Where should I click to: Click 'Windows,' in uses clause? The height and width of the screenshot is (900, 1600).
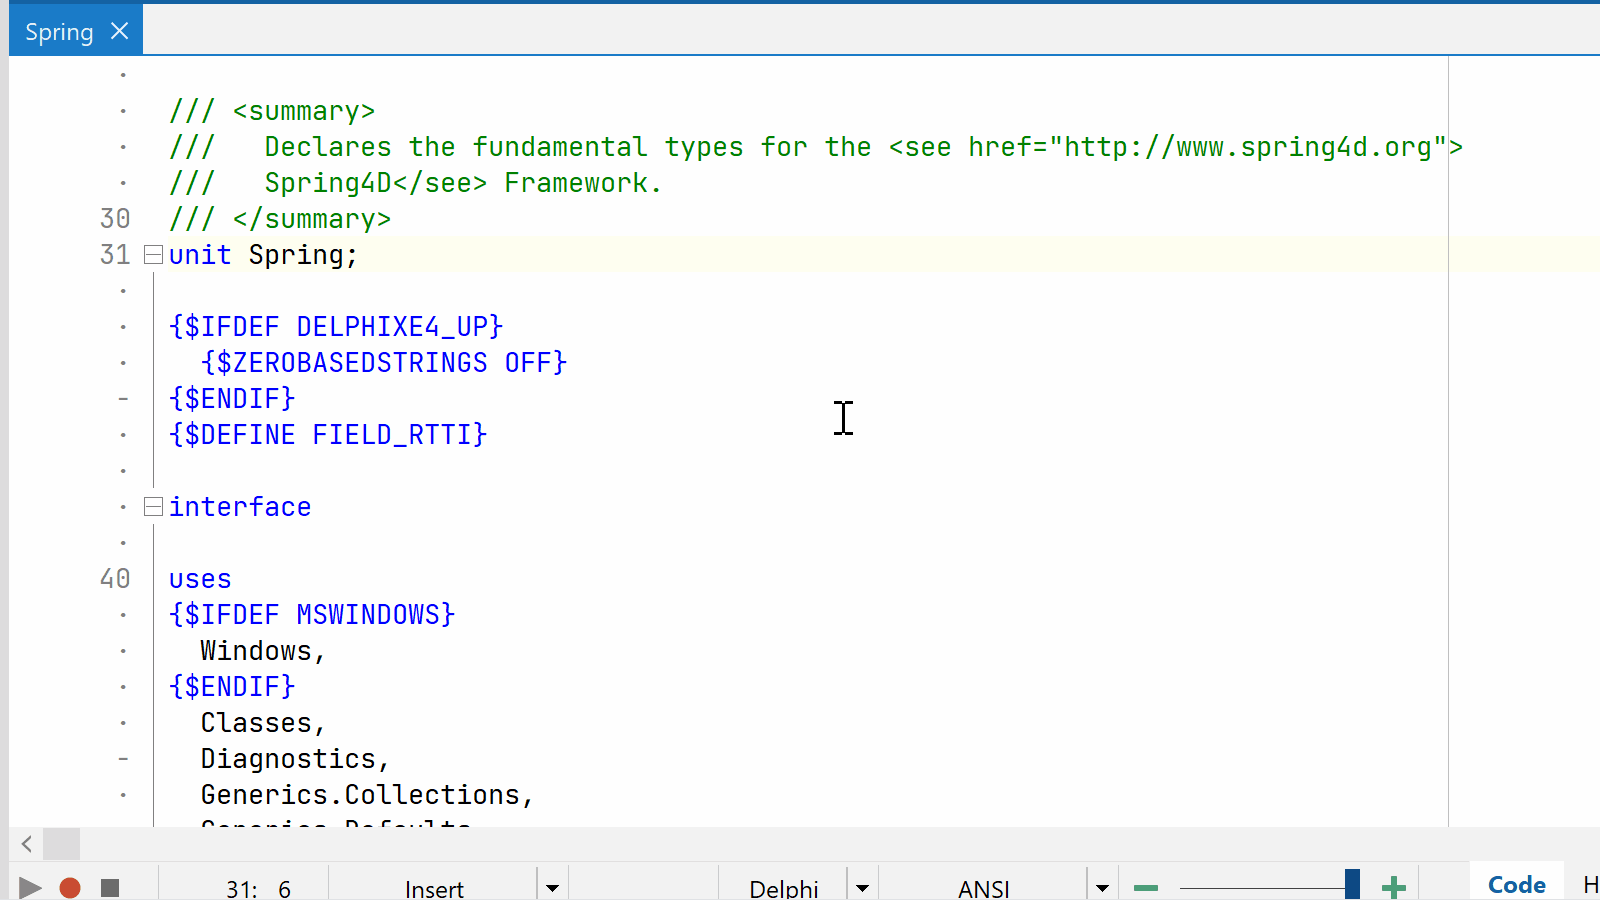[x=263, y=651]
